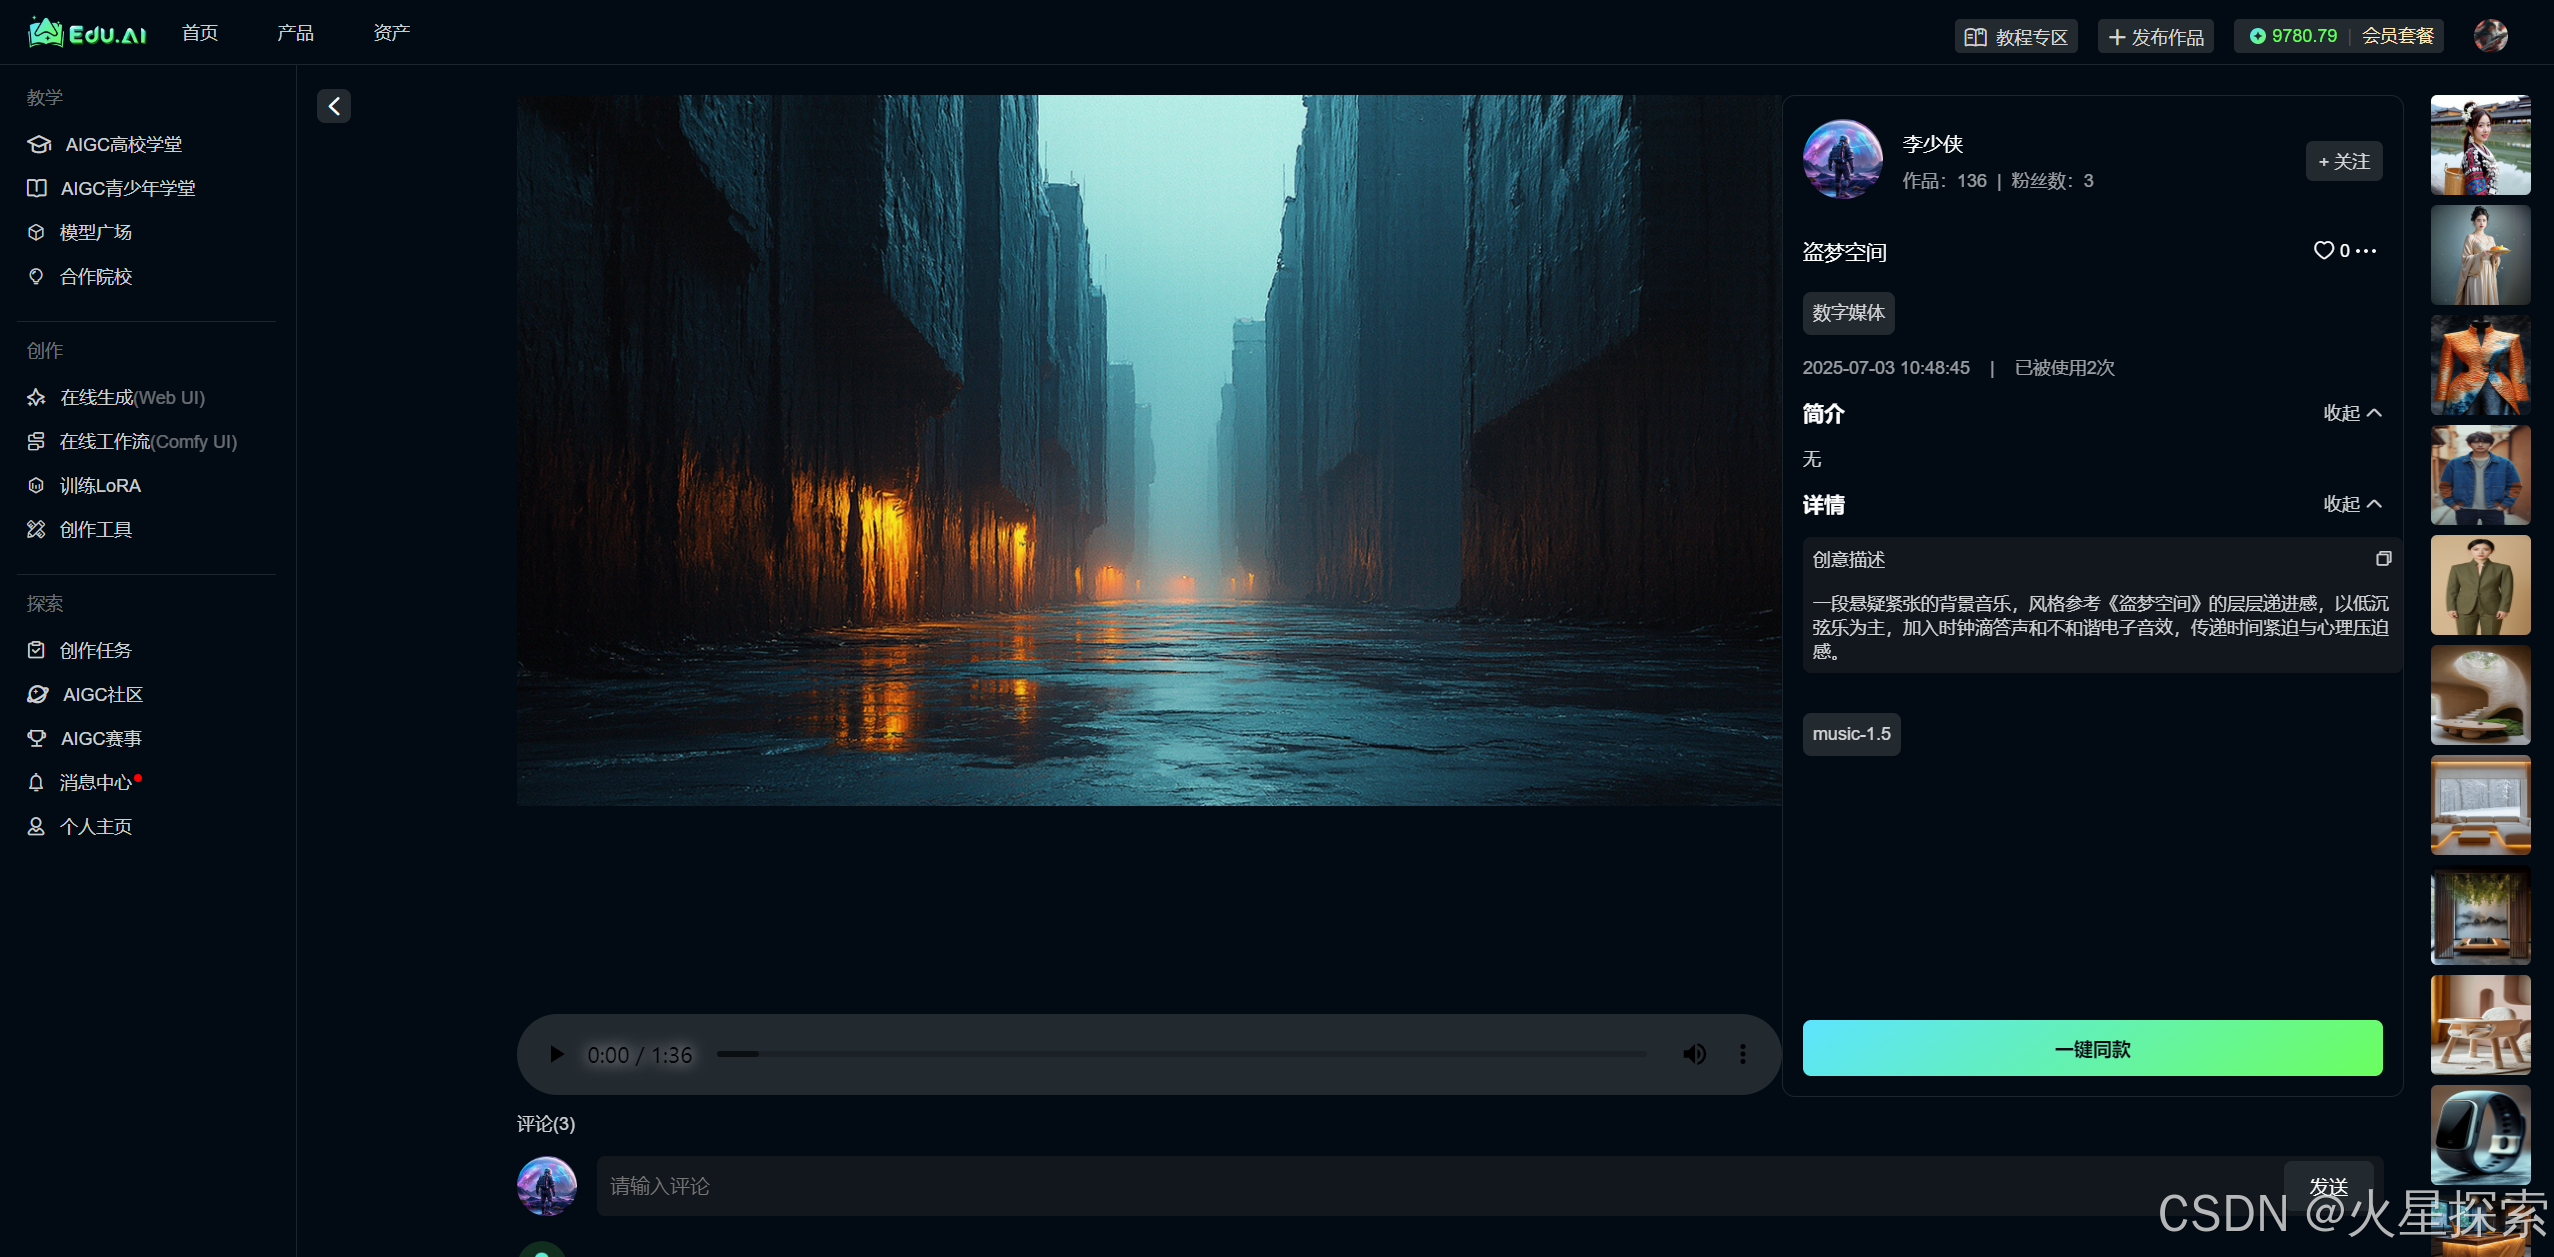Screen dimensions: 2554x1257
Task: Mute the audio volume icon
Action: pyautogui.click(x=1694, y=1054)
